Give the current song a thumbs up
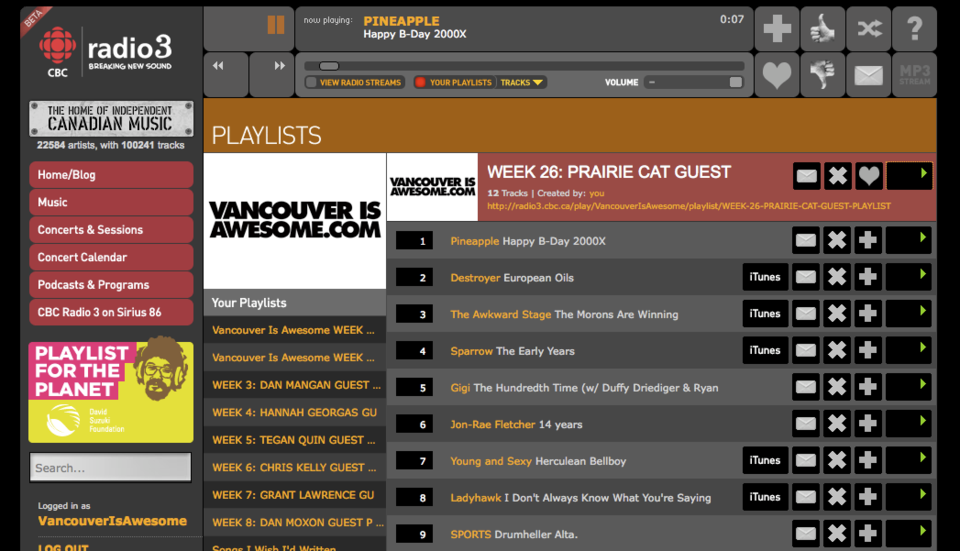 822,29
